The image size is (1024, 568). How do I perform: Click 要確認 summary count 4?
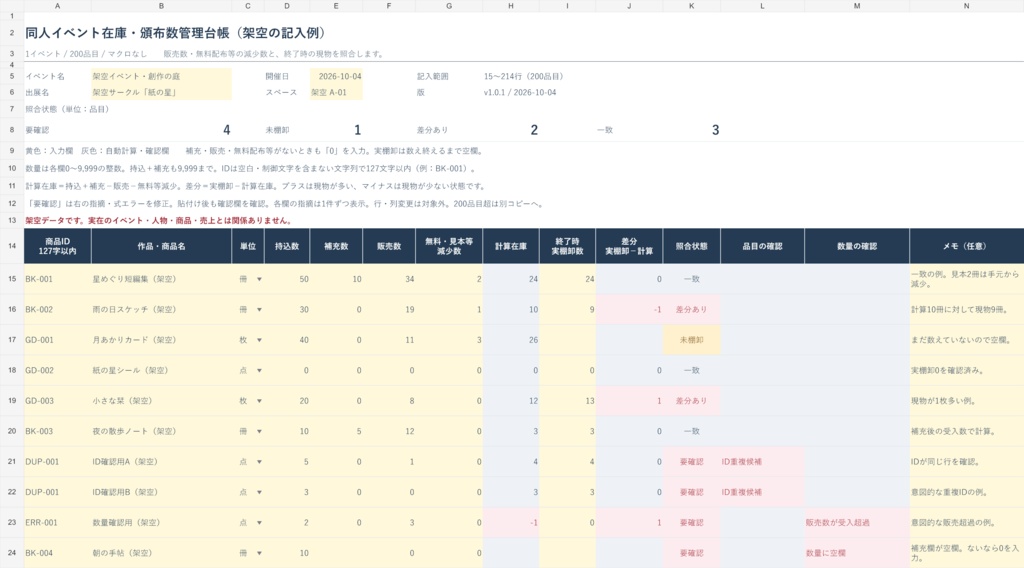tap(226, 130)
